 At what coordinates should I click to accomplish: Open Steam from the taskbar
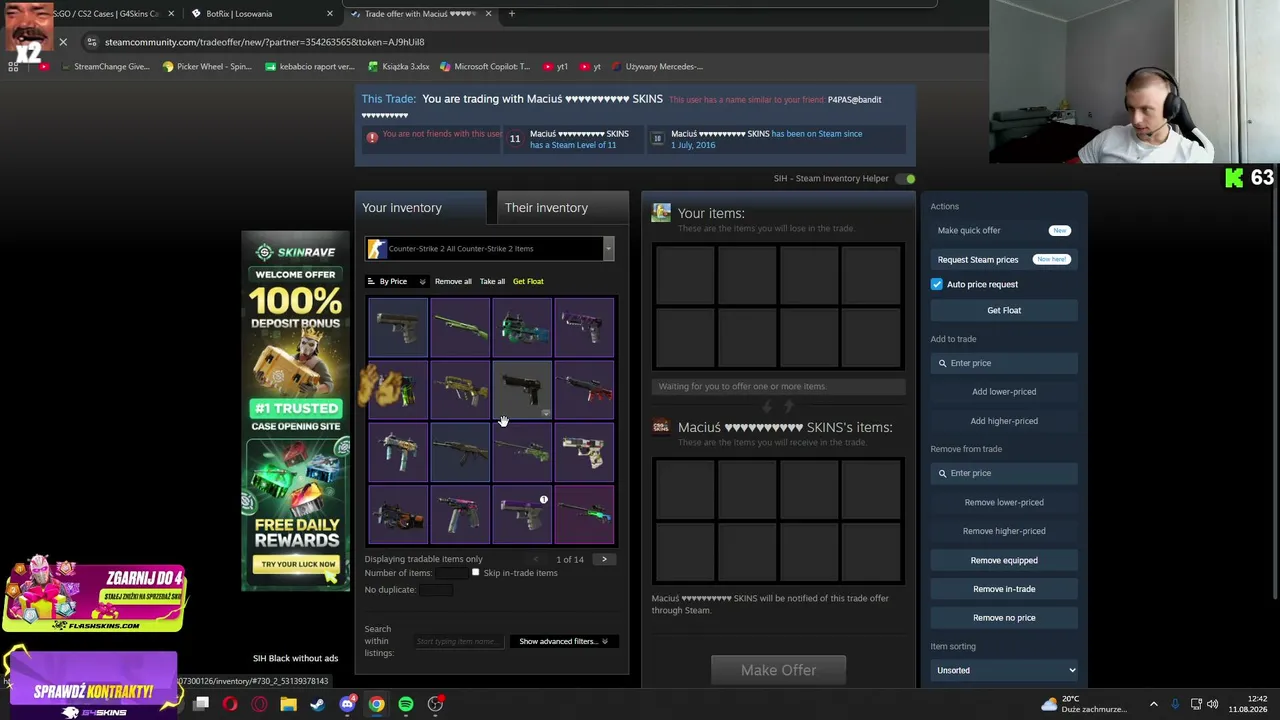tap(317, 704)
